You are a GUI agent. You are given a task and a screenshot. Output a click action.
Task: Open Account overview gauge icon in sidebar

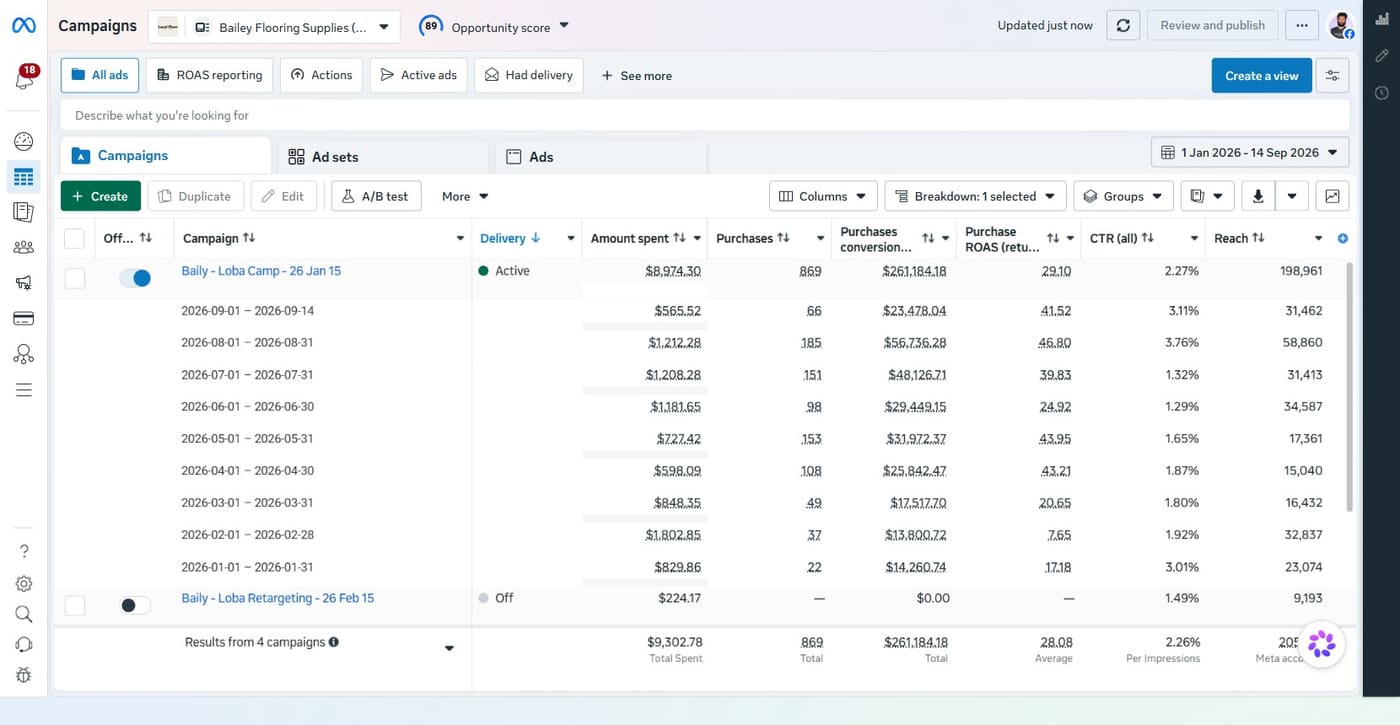(24, 141)
